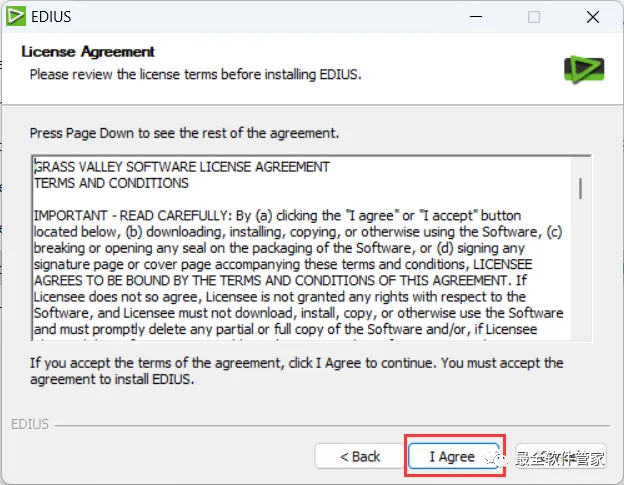The image size is (624, 485).
Task: Close the EDIUS installer window
Action: click(593, 17)
